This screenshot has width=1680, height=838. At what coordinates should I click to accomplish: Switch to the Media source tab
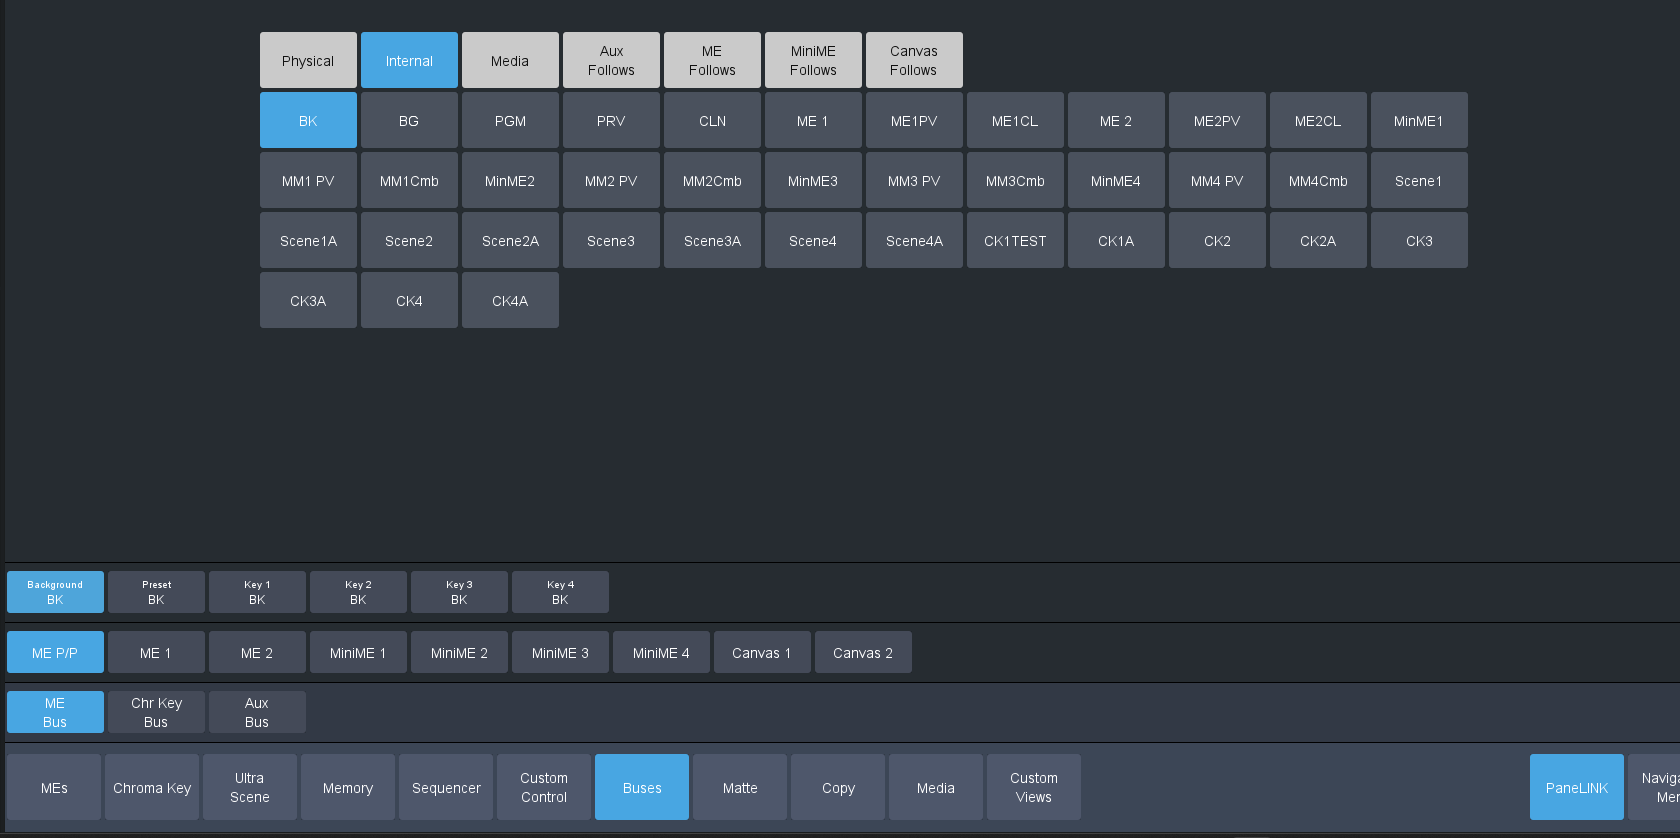pyautogui.click(x=510, y=60)
